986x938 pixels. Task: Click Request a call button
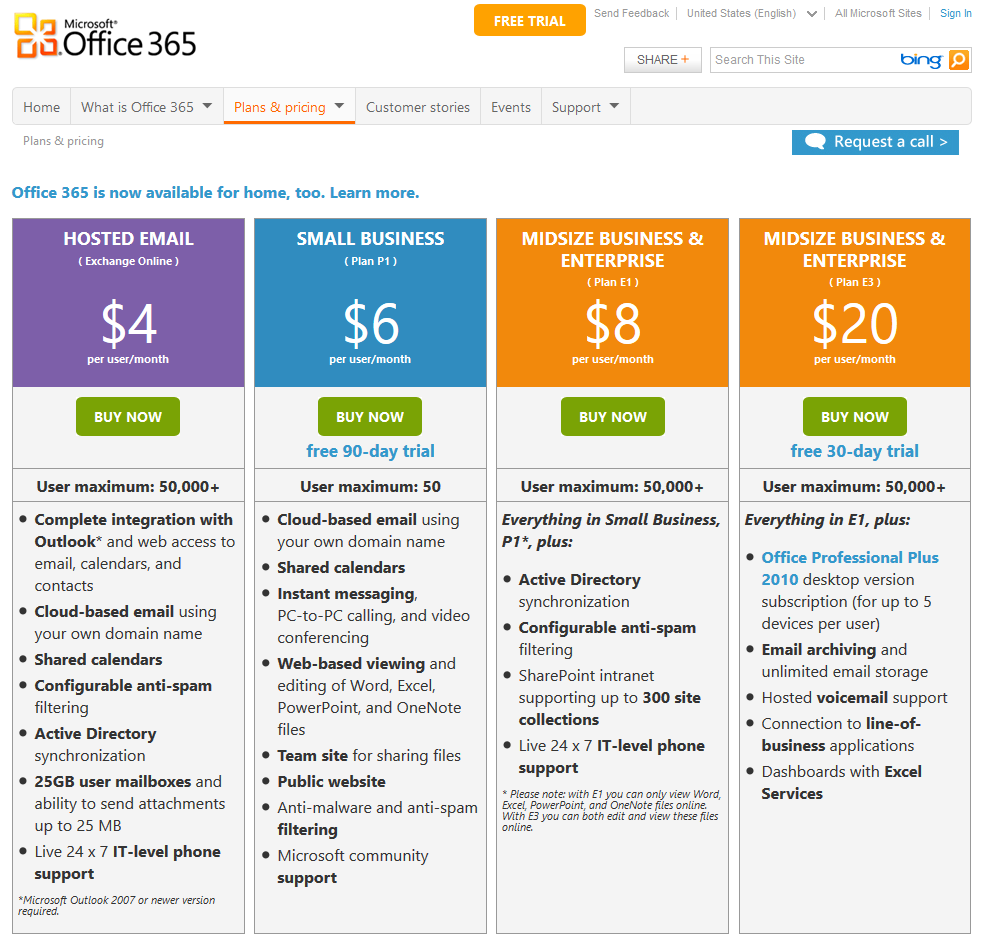point(875,142)
